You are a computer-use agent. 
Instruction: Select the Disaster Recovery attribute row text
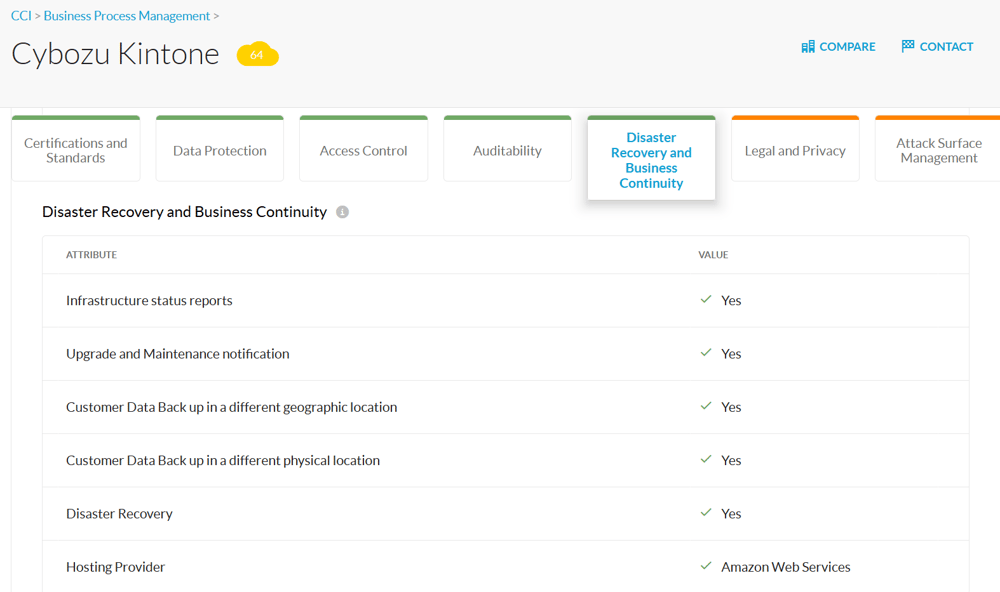119,514
